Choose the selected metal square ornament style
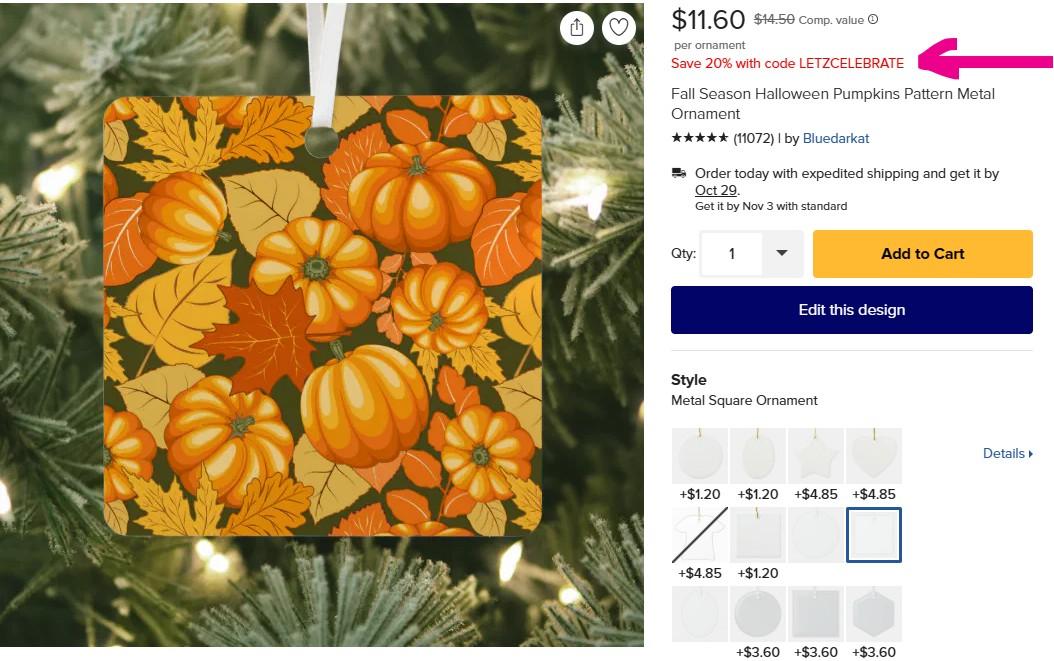The height and width of the screenshot is (661, 1054). pos(874,535)
